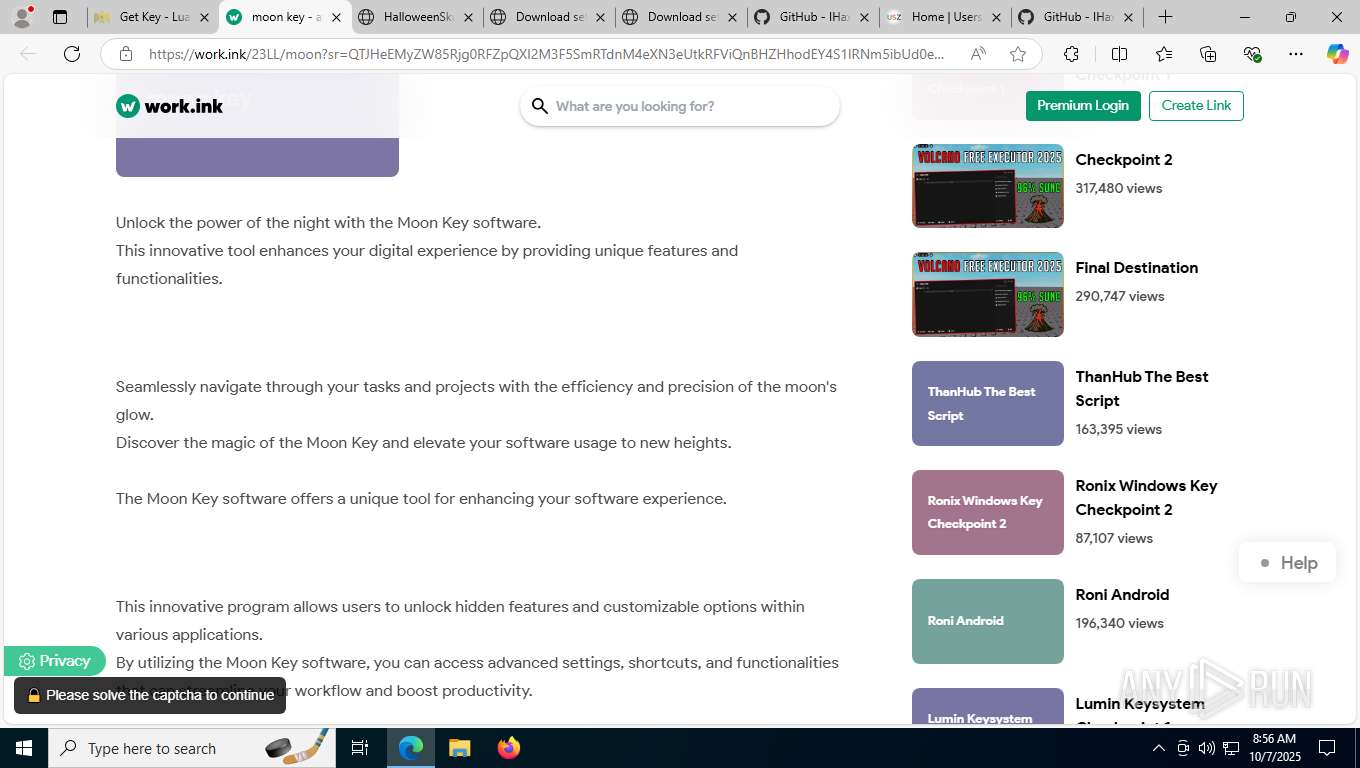The width and height of the screenshot is (1360, 768).
Task: Show hidden system tray icons chevron
Action: (x=1159, y=748)
